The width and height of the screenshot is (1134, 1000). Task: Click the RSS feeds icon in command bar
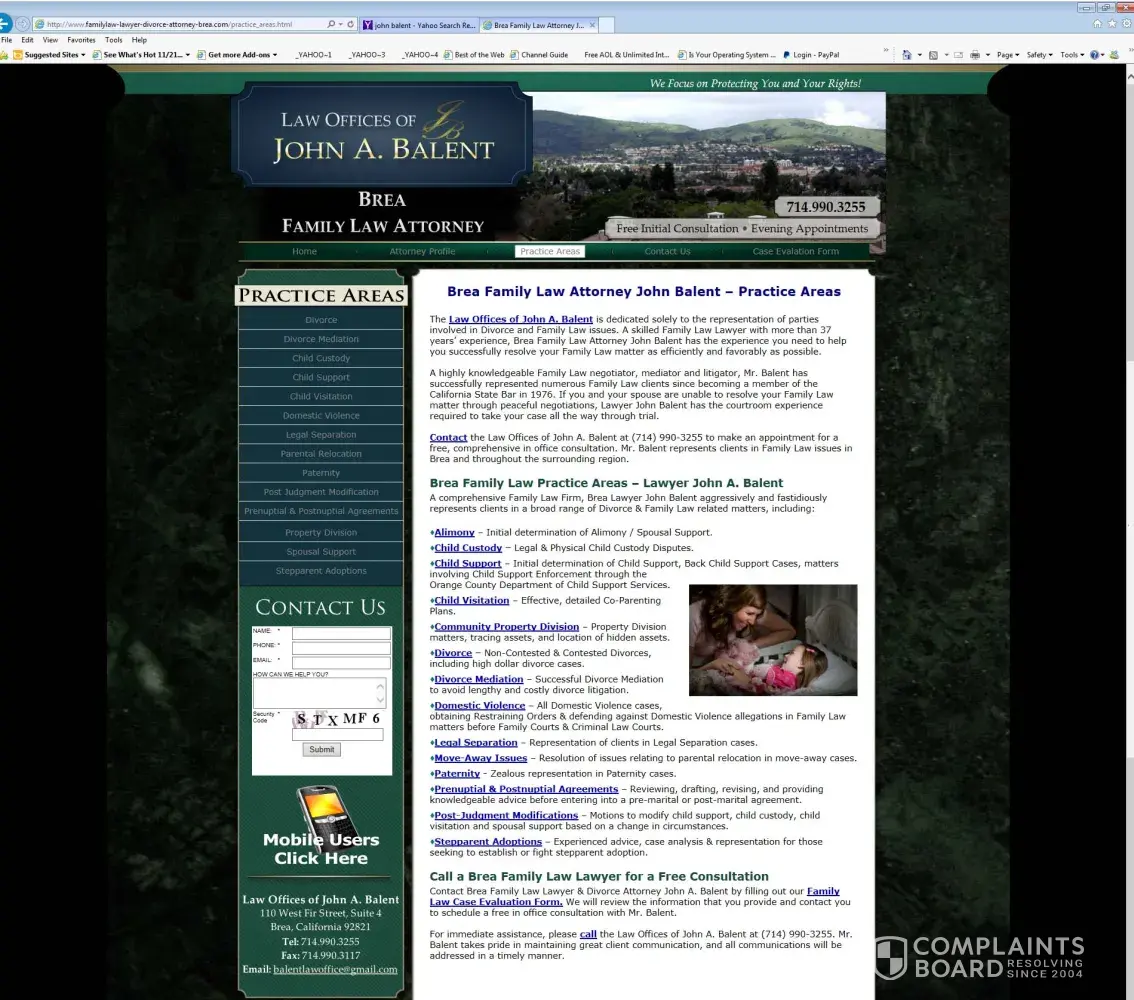coord(933,55)
